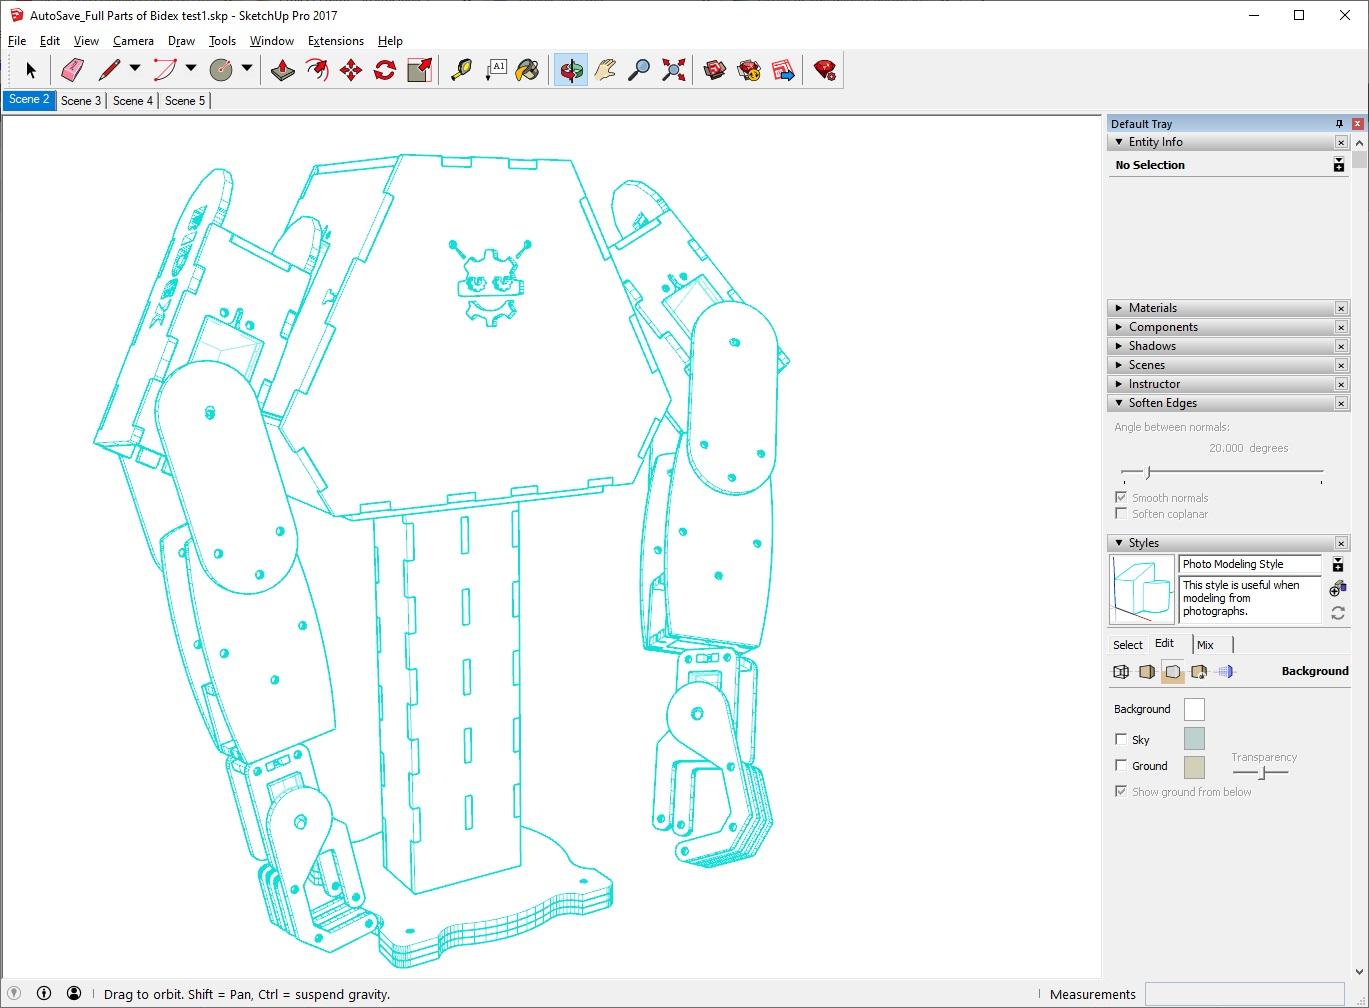The image size is (1369, 1008).
Task: Expand the Materials panel
Action: (1152, 308)
